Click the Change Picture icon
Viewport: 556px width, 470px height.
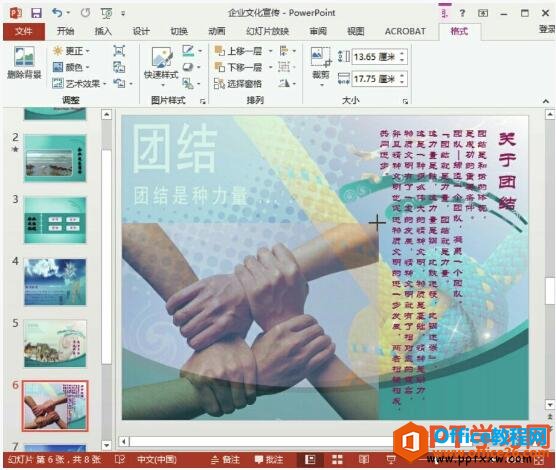(119, 67)
